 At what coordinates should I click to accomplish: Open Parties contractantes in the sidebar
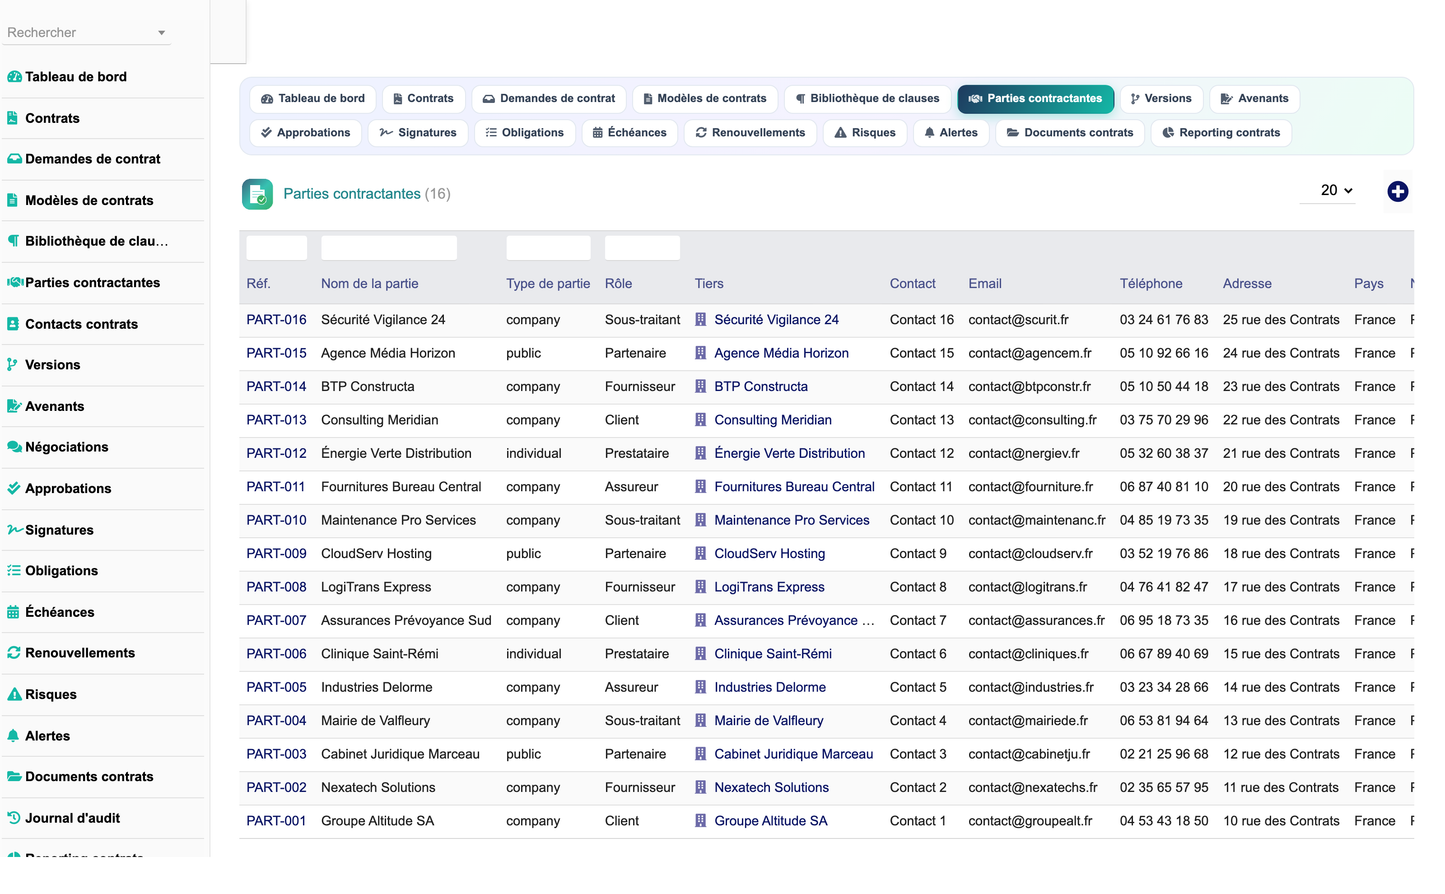[x=92, y=283]
